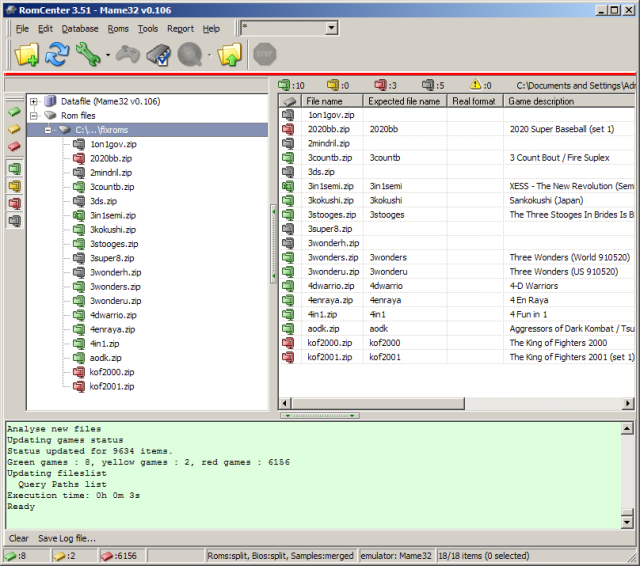Toggle yellow games filter in sidebar

click(x=14, y=129)
